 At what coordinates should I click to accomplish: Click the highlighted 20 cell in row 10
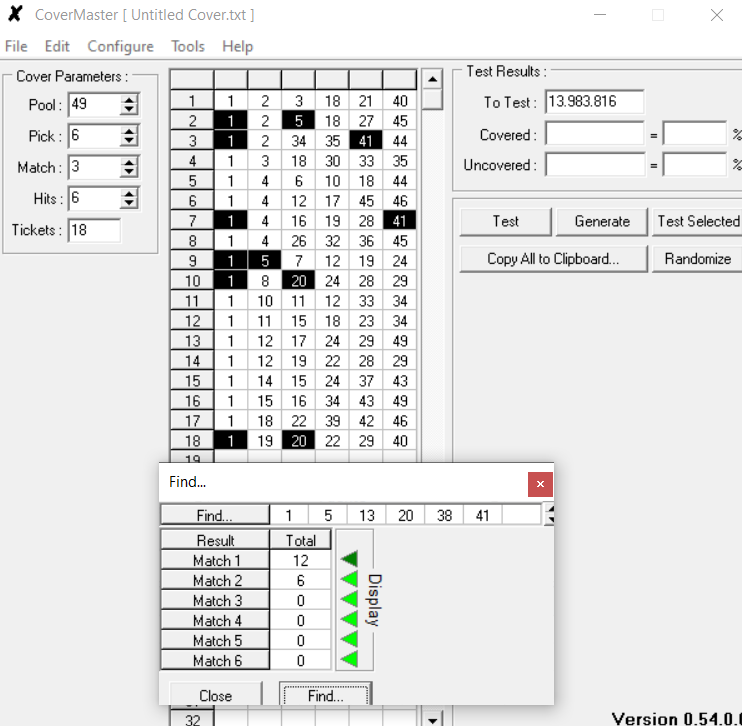point(298,281)
